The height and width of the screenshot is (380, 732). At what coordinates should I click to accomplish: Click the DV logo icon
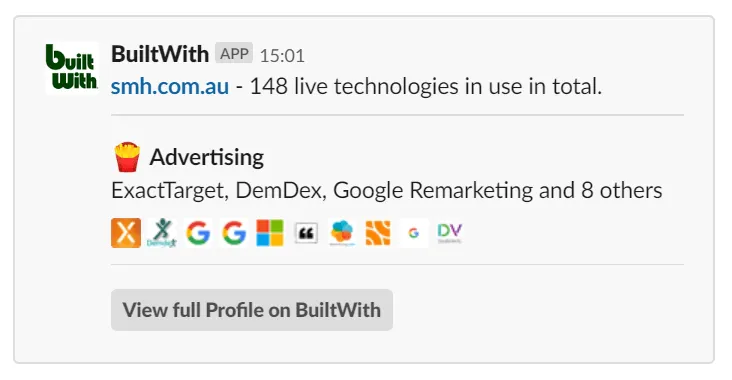click(450, 232)
